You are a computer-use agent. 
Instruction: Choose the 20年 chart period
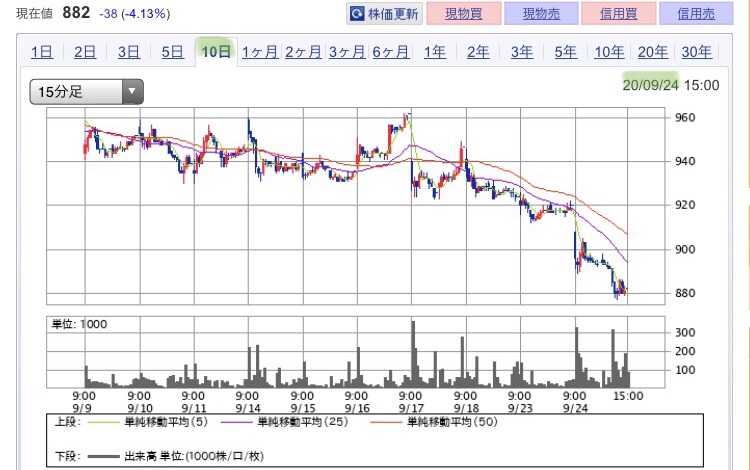click(x=652, y=52)
